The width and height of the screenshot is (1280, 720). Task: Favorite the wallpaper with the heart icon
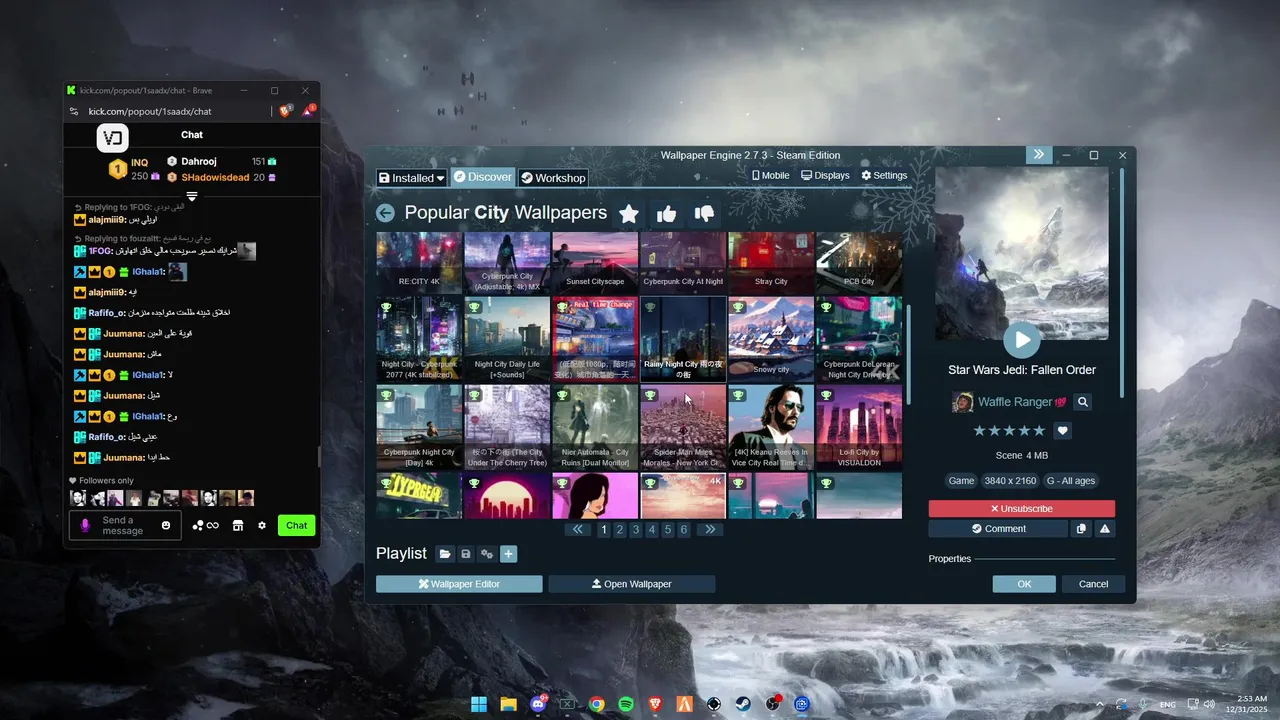(1063, 431)
